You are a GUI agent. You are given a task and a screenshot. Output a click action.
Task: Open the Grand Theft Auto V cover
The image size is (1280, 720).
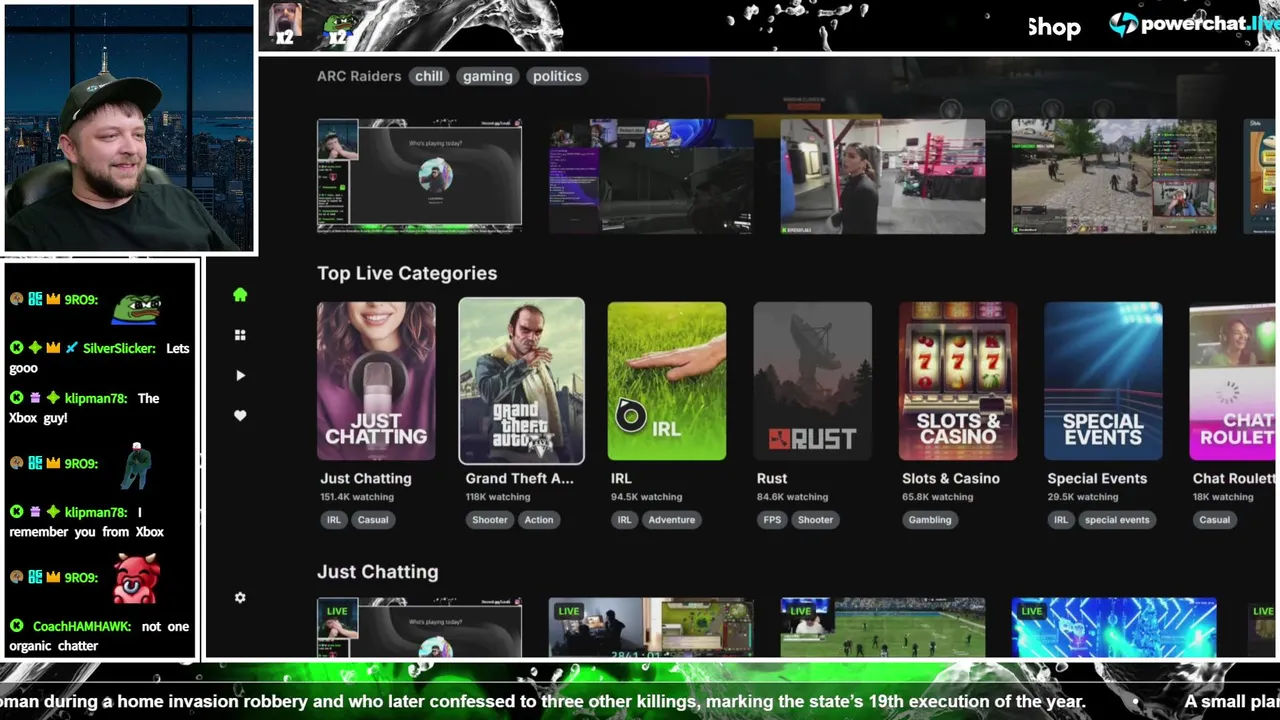click(521, 381)
